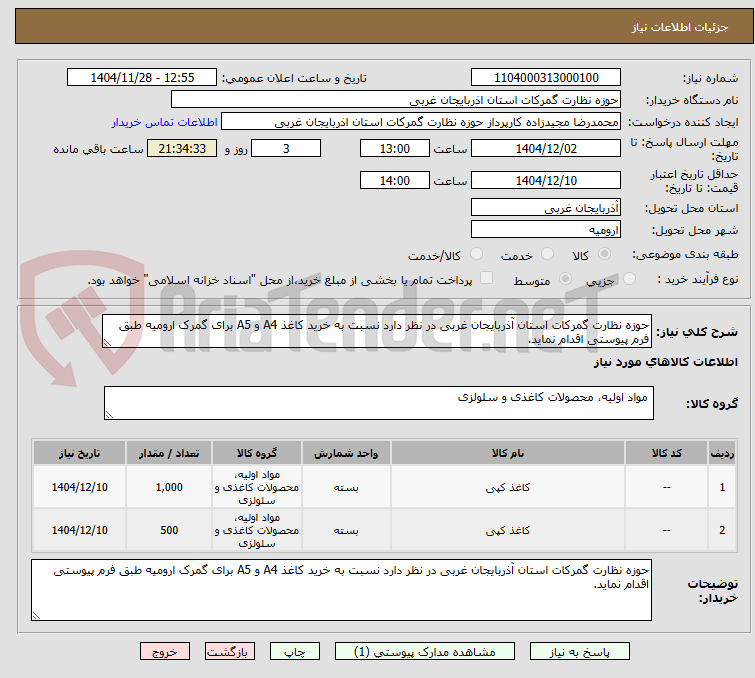Screen dimensions: 755x678
Task: Click the resize handle of گروه کالا box
Action: click(109, 415)
